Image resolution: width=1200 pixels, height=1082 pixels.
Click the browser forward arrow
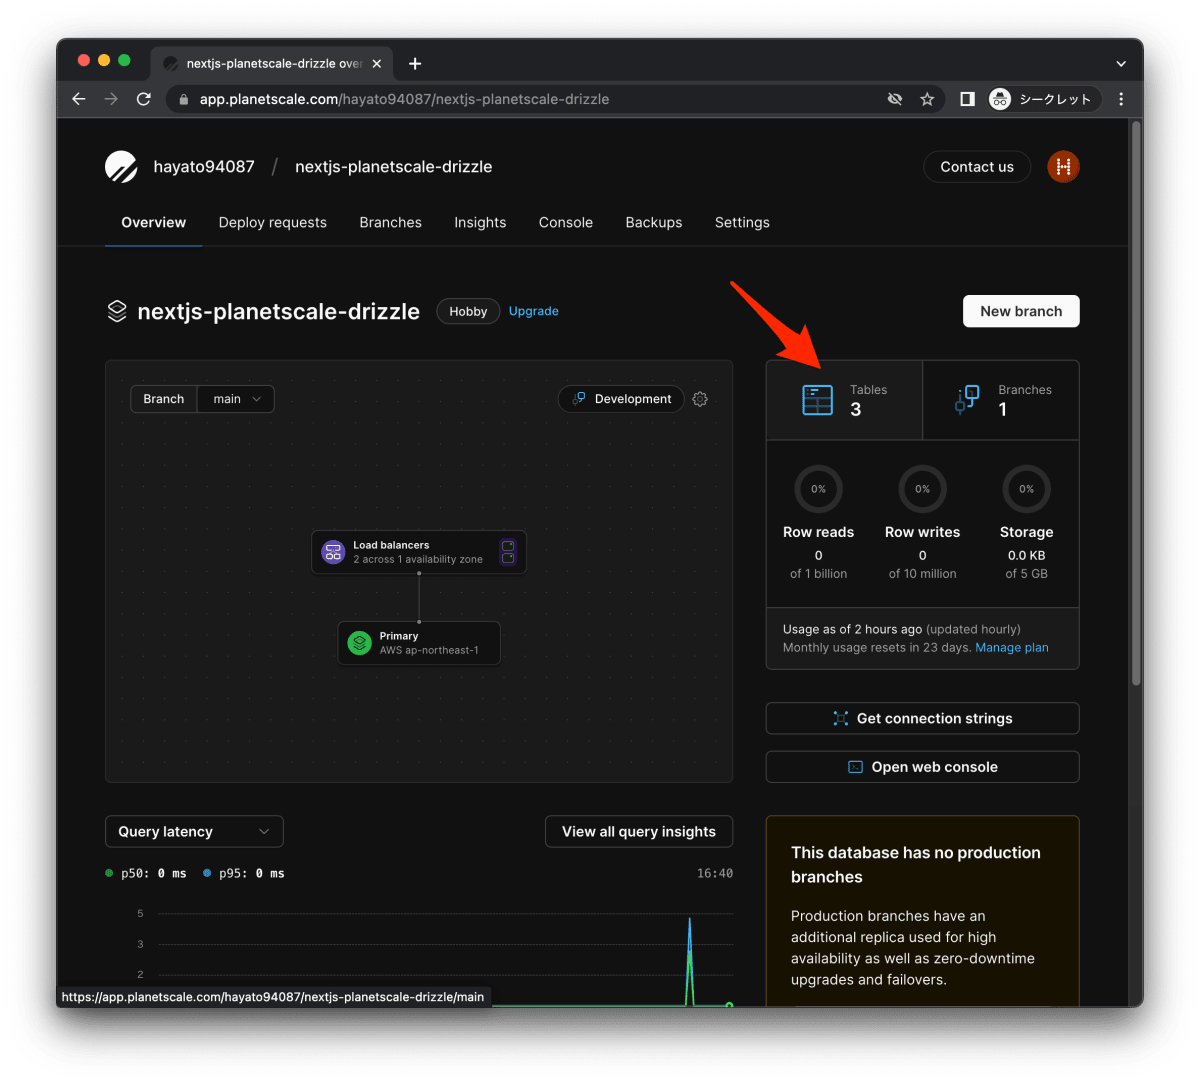[111, 99]
